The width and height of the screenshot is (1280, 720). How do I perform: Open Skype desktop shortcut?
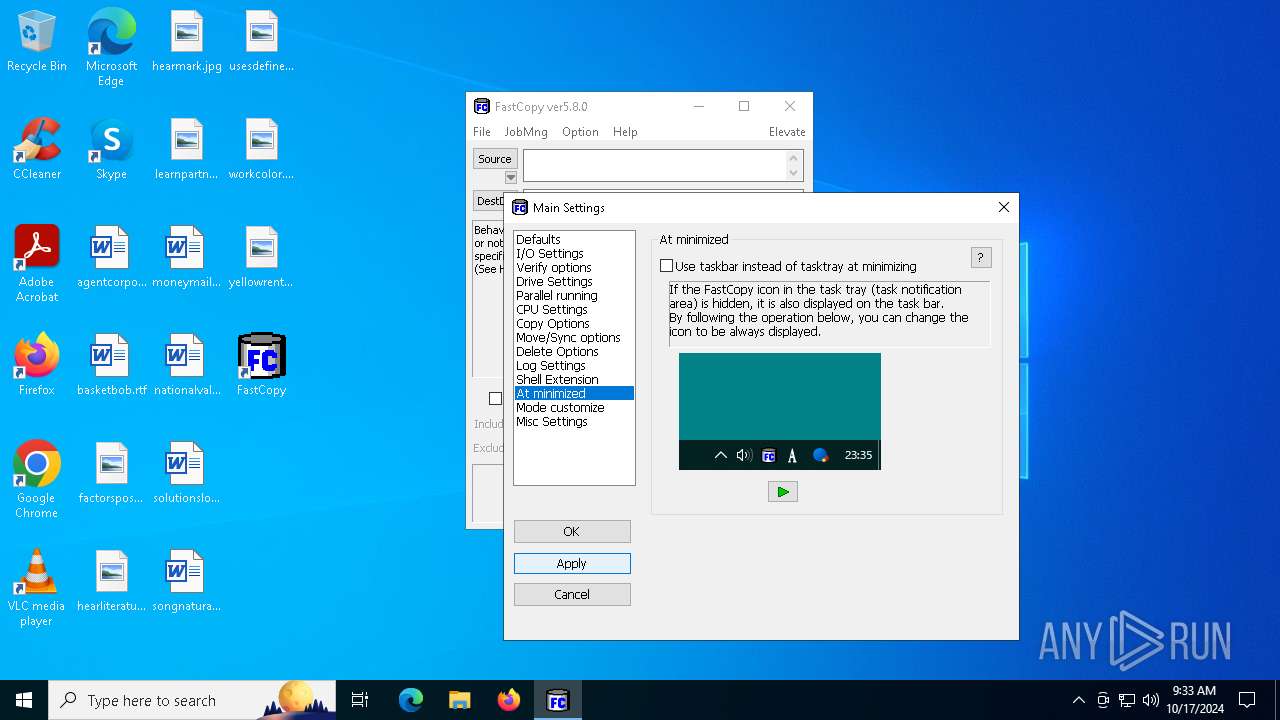[111, 150]
